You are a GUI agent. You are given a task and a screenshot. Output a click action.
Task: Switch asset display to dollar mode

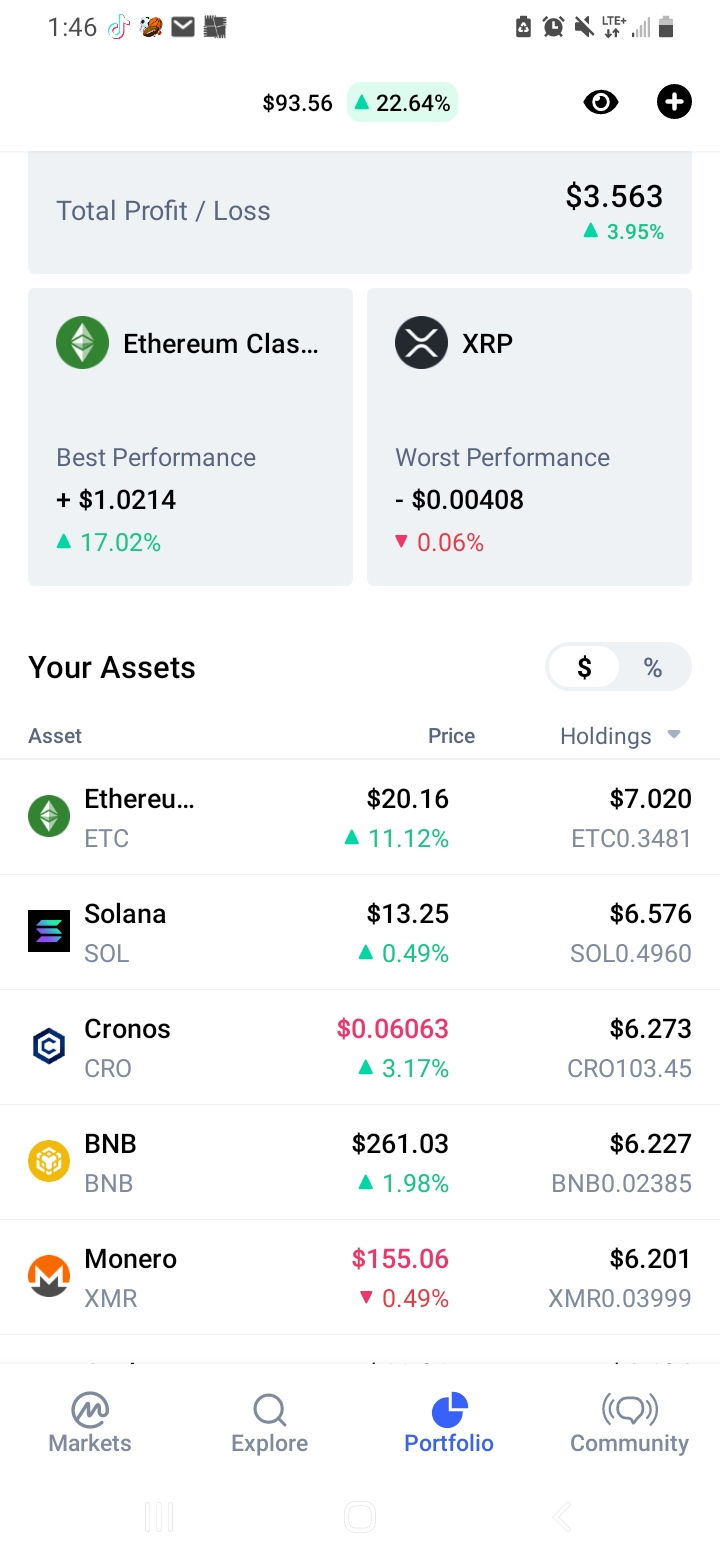[584, 668]
